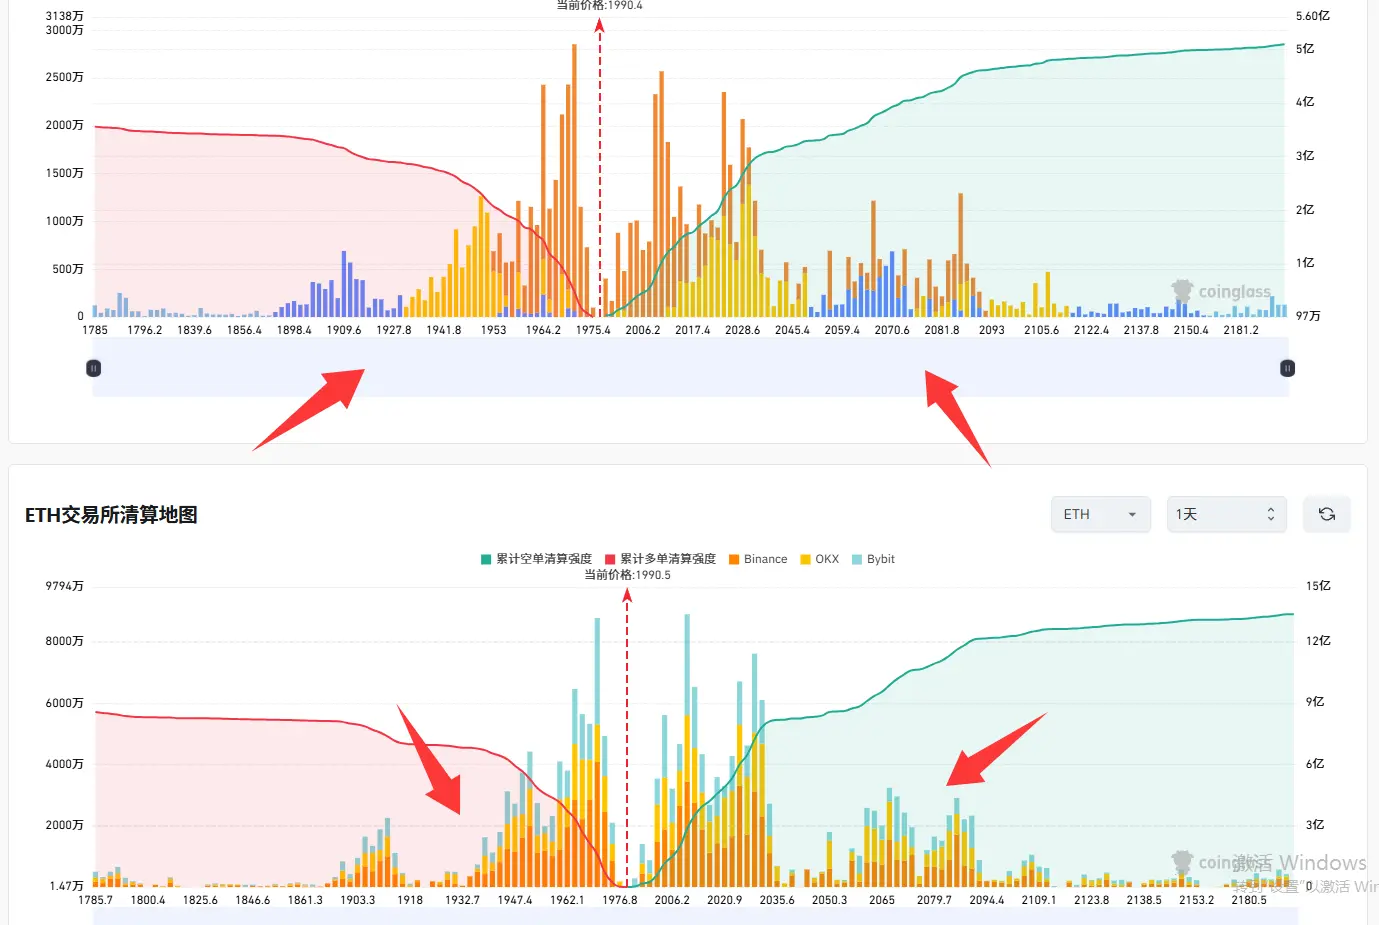Click the 15亿 axis value

[1318, 586]
